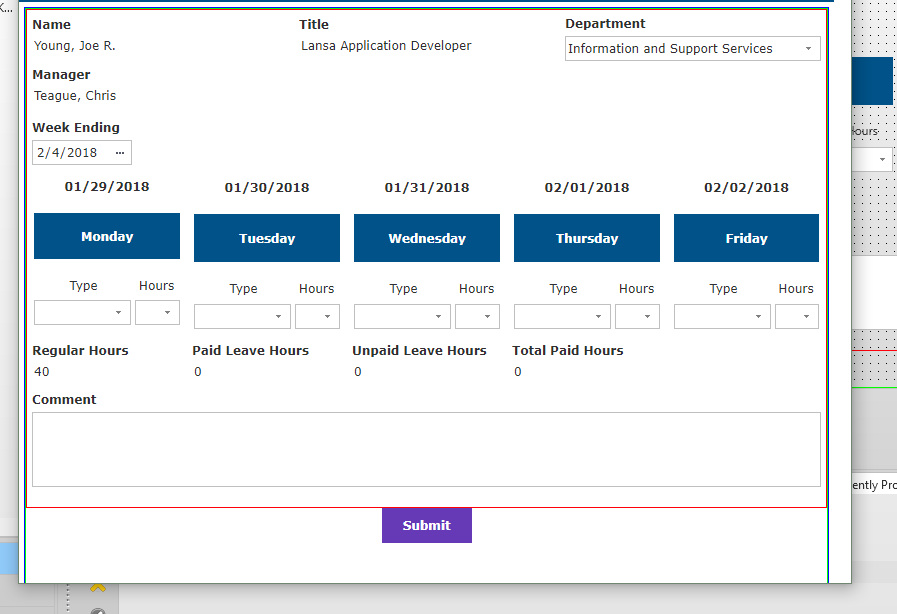The image size is (897, 614).
Task: Click the Friday button
Action: click(747, 238)
